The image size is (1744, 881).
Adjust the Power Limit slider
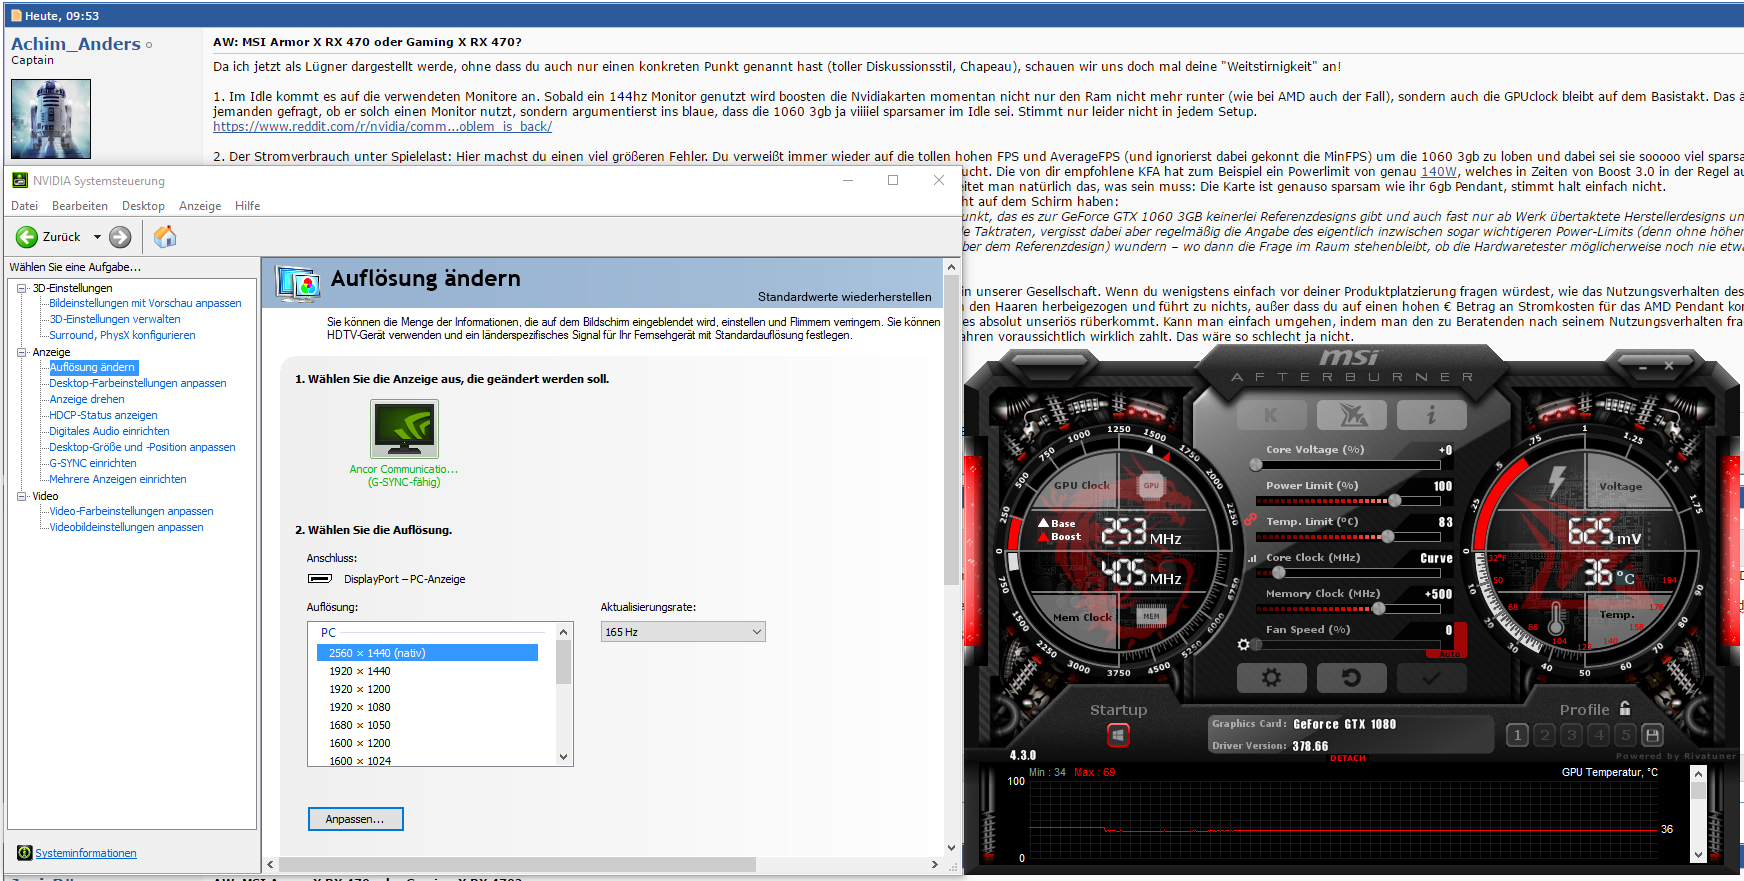(1348, 500)
